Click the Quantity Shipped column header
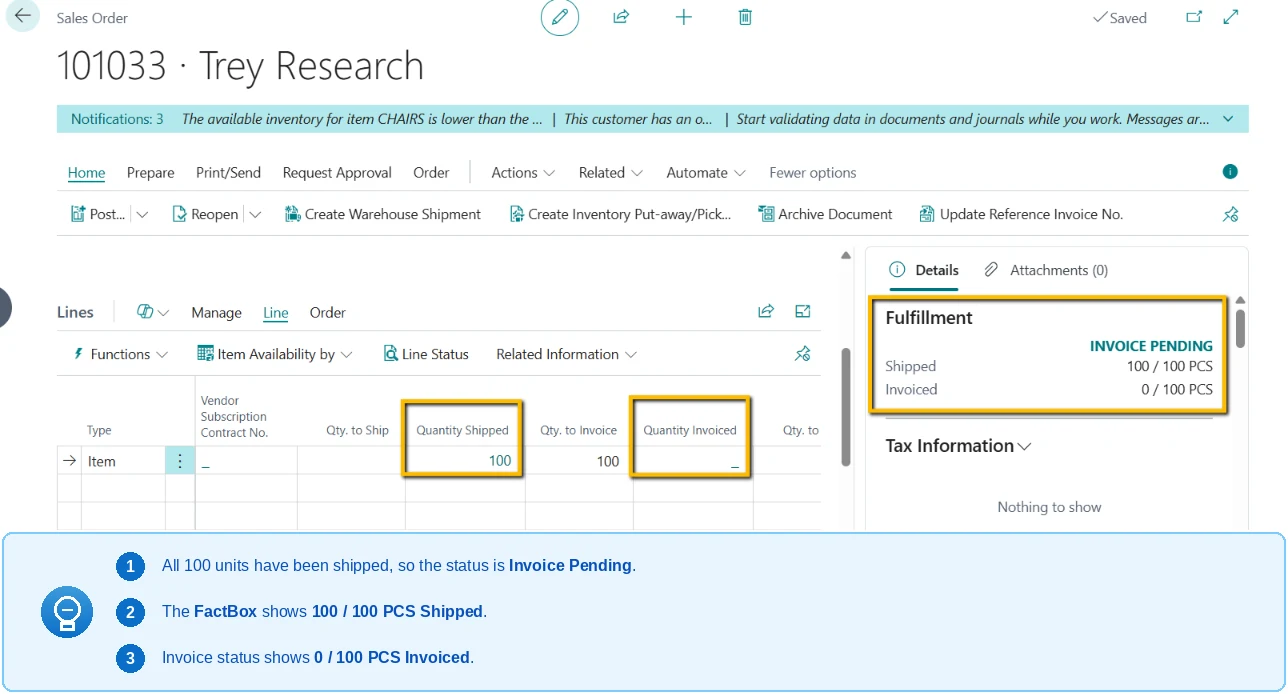This screenshot has width=1288, height=694. click(x=462, y=430)
